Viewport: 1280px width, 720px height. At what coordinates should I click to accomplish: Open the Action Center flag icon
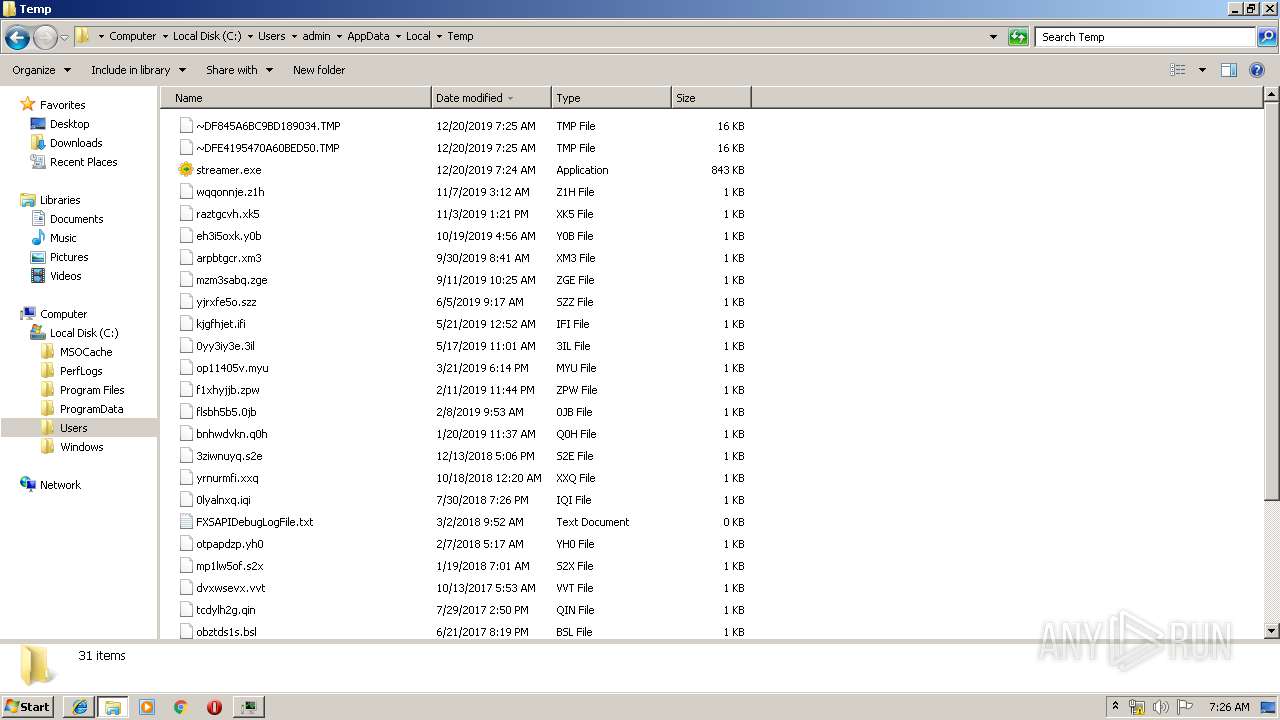(1185, 707)
